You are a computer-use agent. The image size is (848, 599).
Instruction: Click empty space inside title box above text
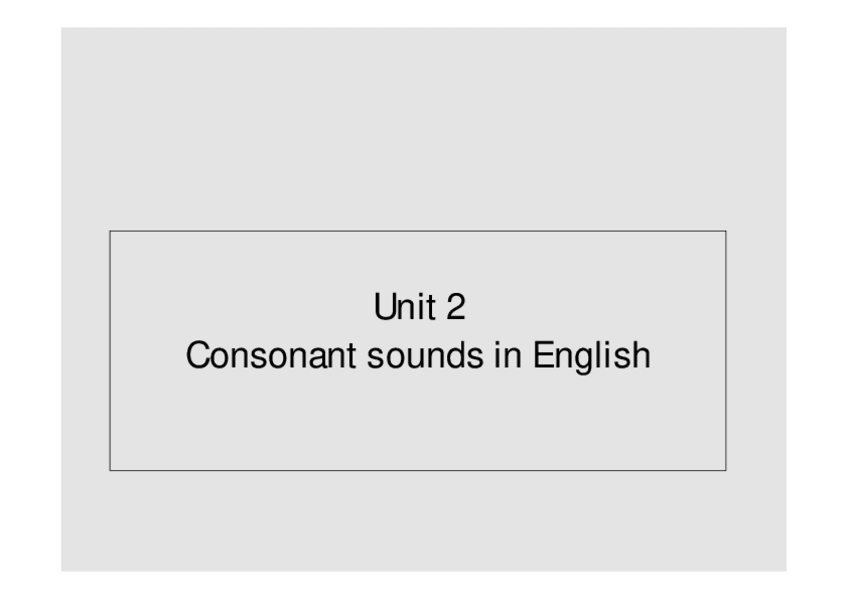coord(418,260)
